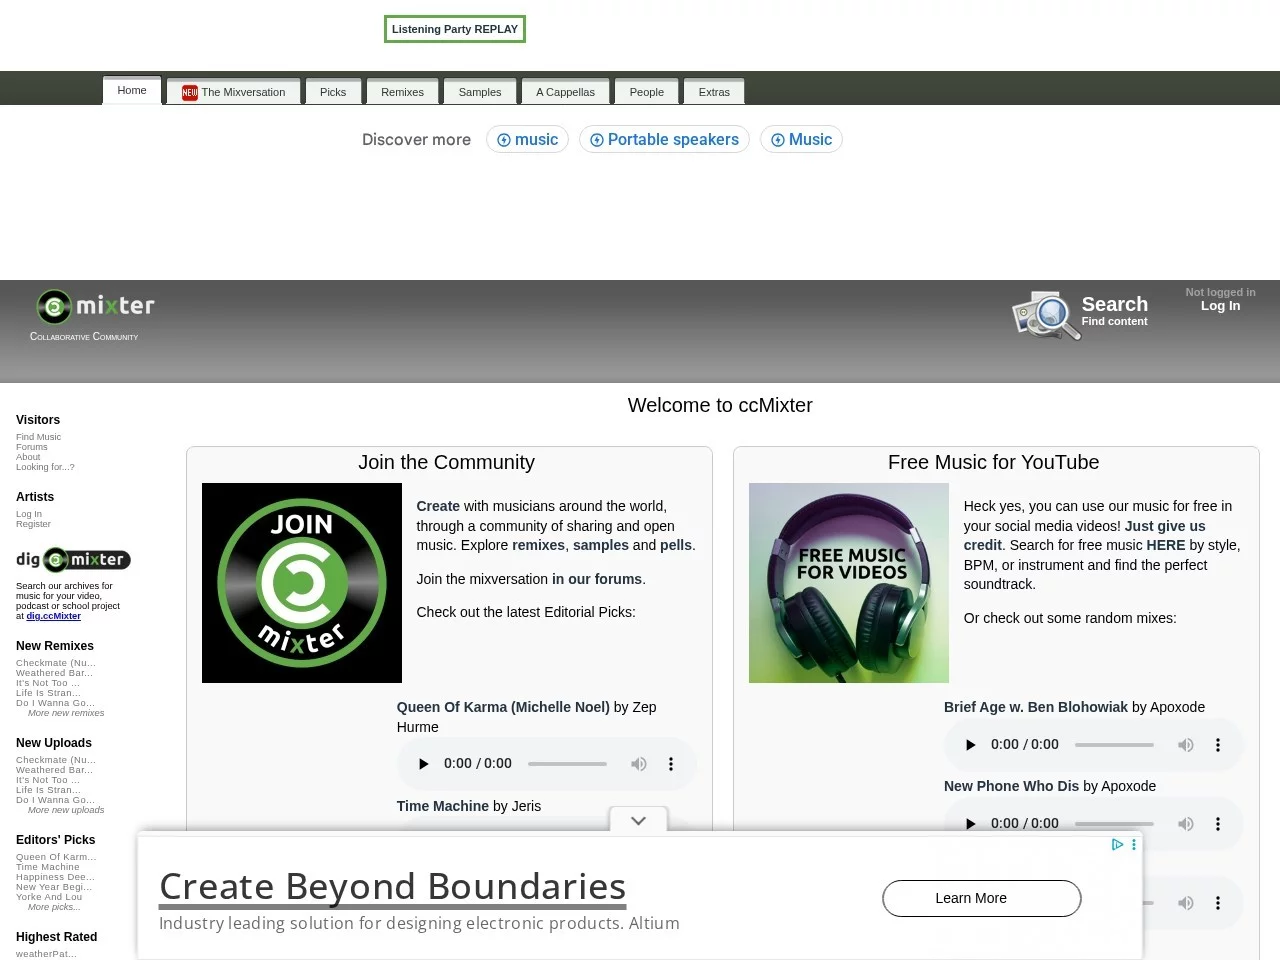
Task: Open the Remixes tab
Action: (x=402, y=92)
